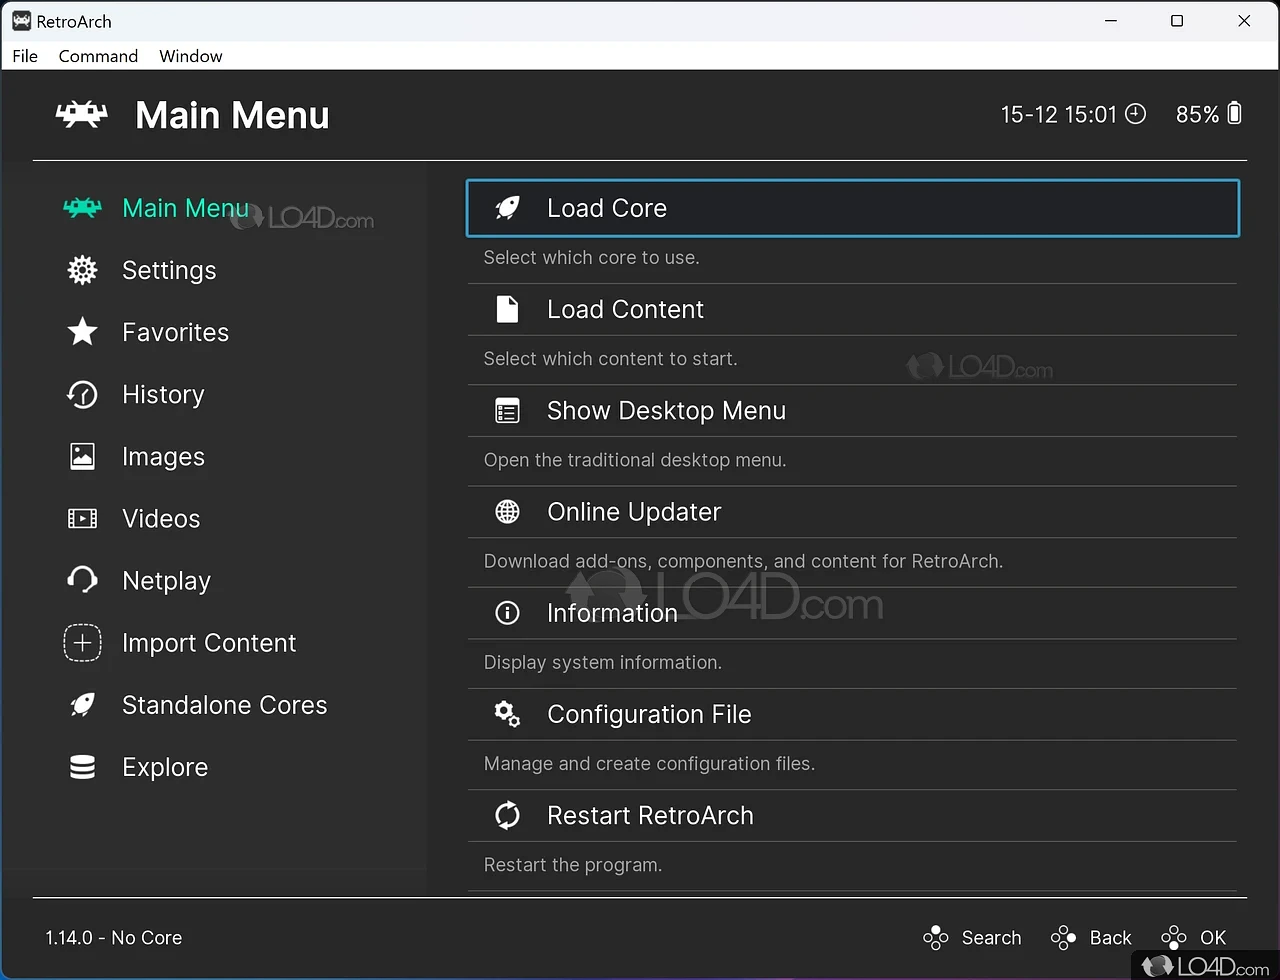Screen dimensions: 1280x980
Task: Click the Explore database icon
Action: click(x=82, y=767)
